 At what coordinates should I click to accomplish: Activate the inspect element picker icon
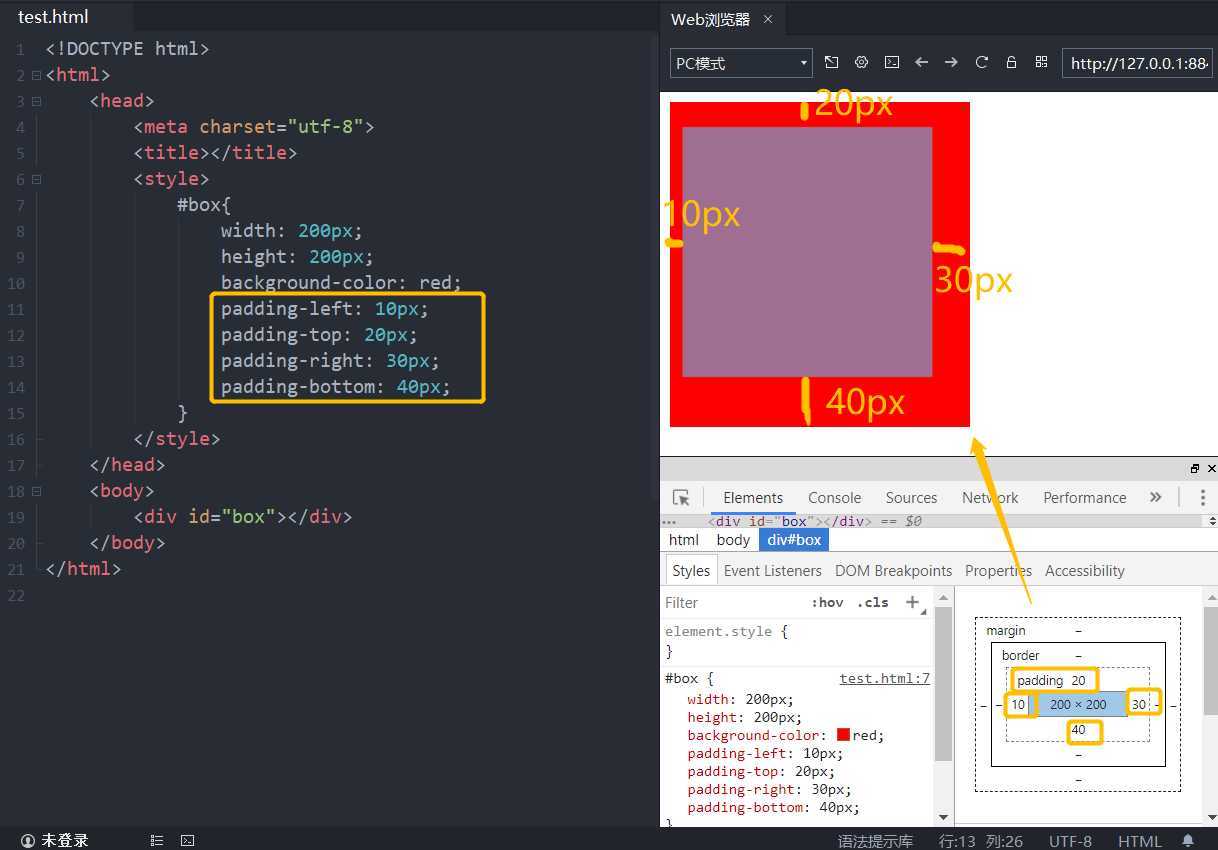[x=681, y=498]
